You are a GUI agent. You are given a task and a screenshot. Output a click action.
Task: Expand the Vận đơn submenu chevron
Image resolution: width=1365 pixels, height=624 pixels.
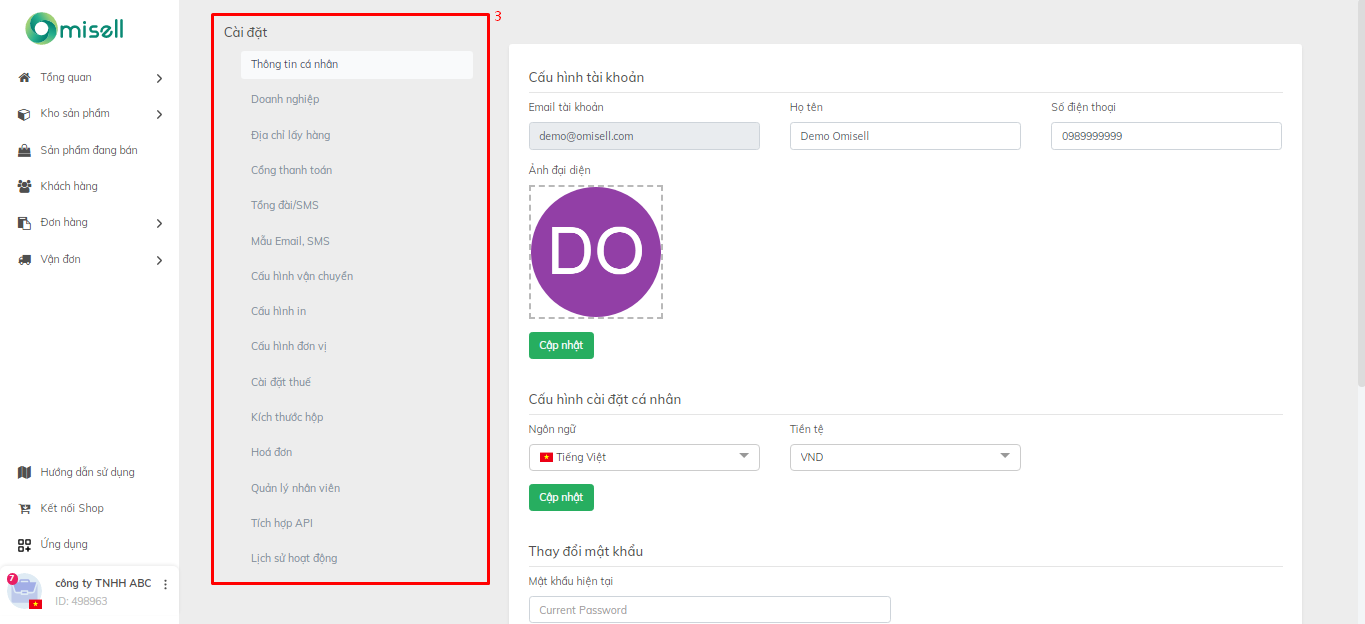[x=159, y=259]
